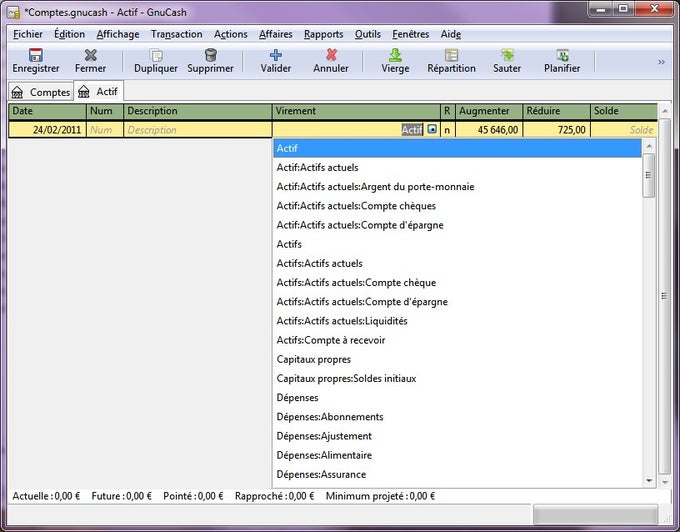The width and height of the screenshot is (680, 532).
Task: Choose Actifs:Actifs actuels:Compte d'épargne
Action: tap(458, 302)
